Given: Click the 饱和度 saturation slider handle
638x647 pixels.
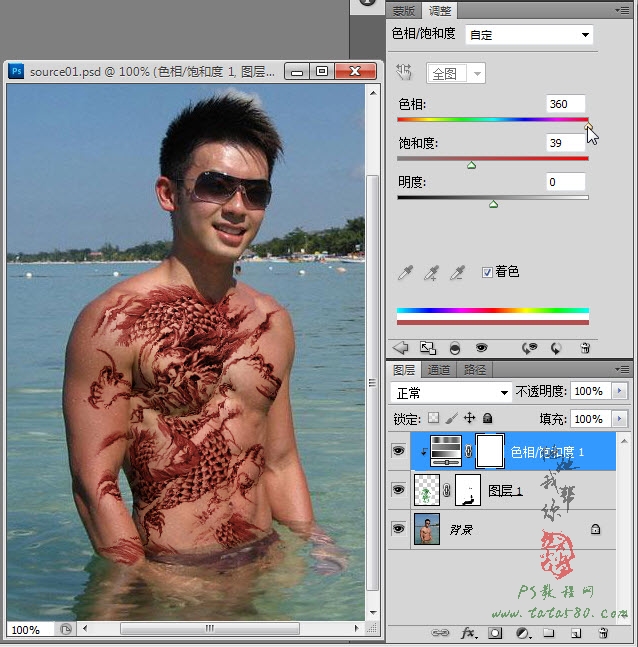Looking at the screenshot, I should click(471, 165).
